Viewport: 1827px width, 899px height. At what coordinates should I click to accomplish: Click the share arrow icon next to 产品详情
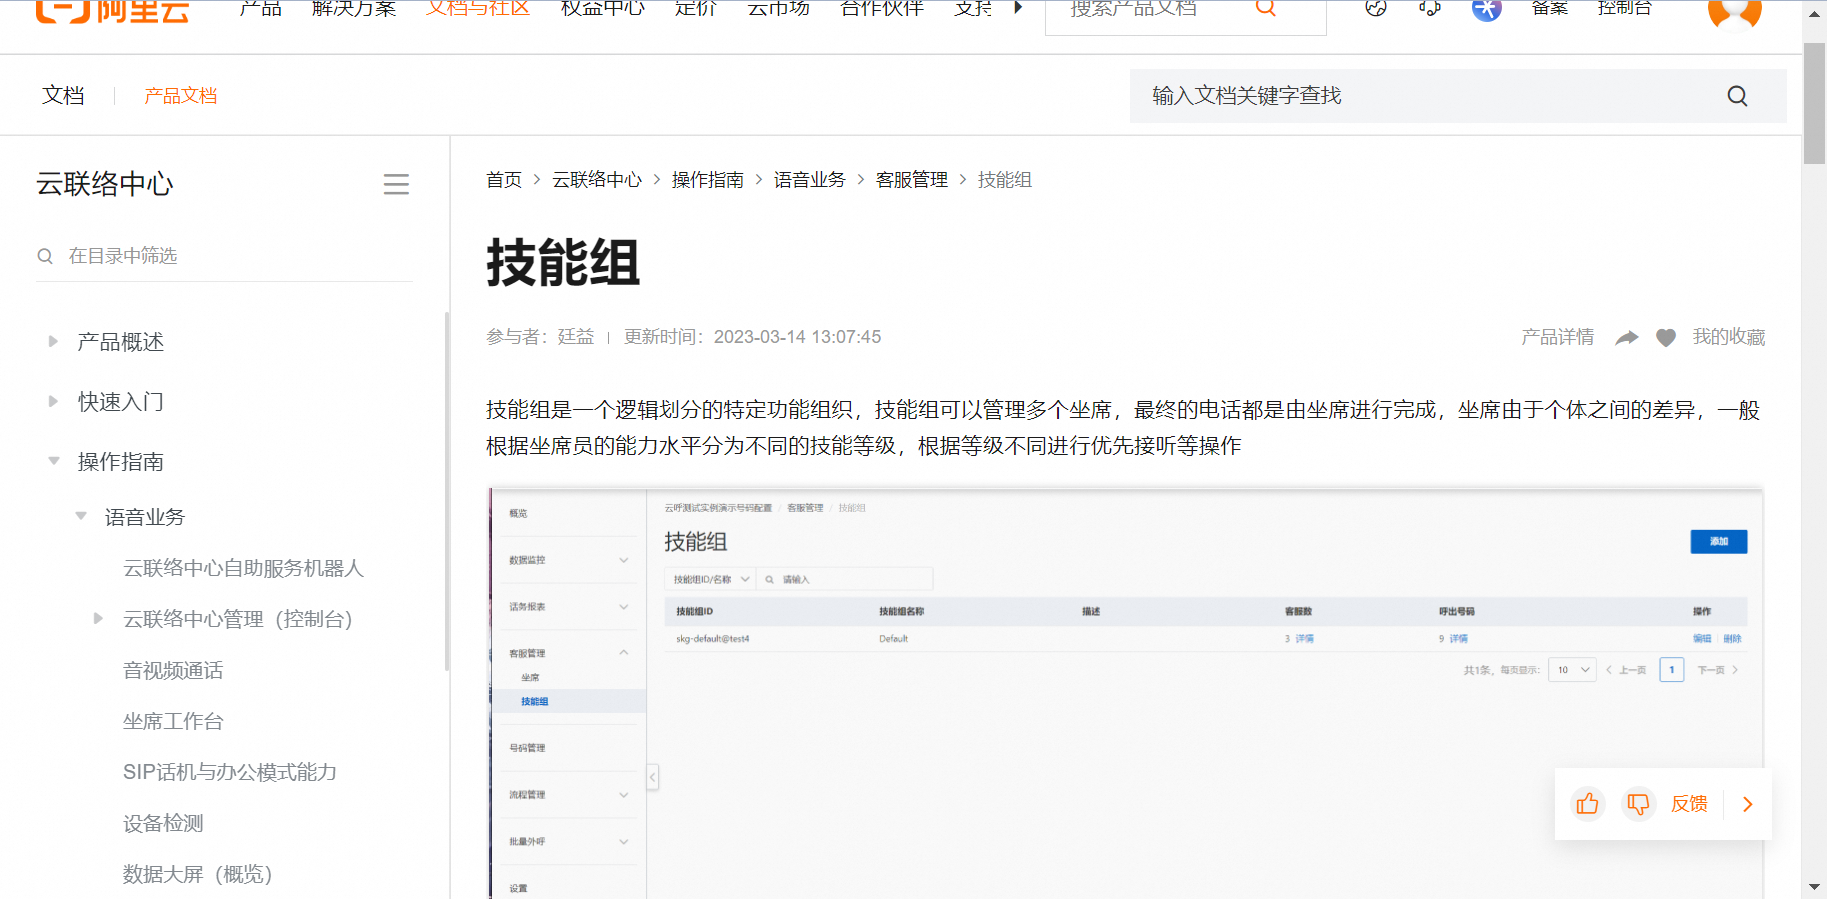[1627, 338]
